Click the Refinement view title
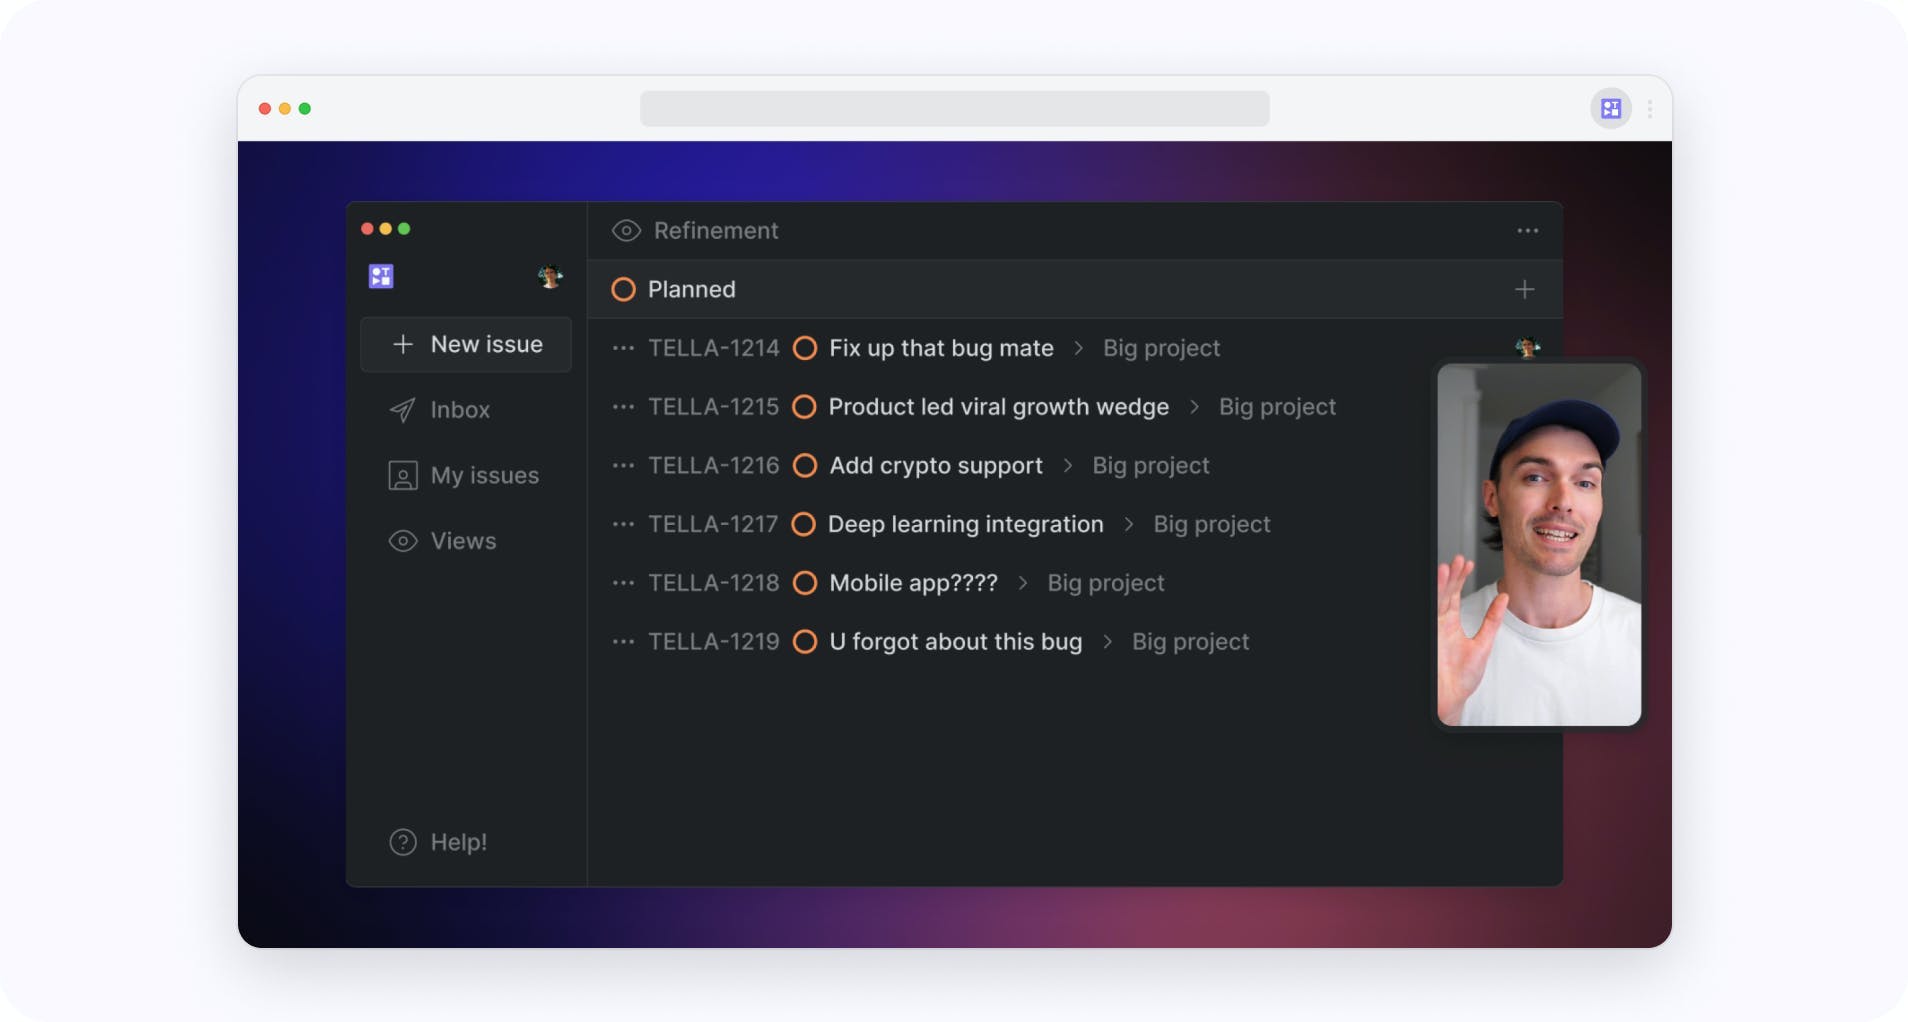This screenshot has height=1022, width=1908. tap(716, 231)
